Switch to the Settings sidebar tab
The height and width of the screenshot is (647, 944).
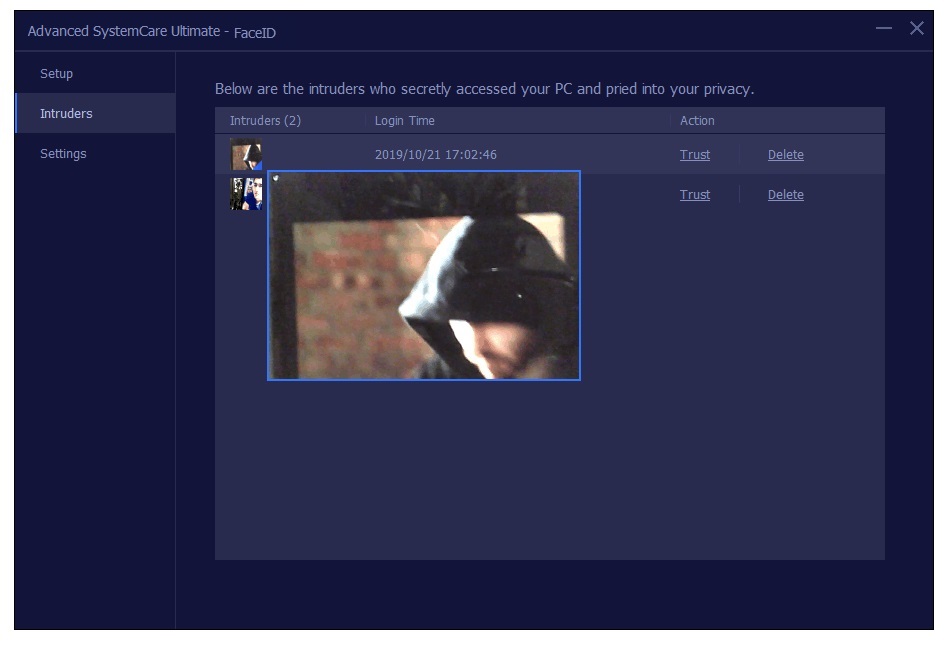click(x=63, y=154)
